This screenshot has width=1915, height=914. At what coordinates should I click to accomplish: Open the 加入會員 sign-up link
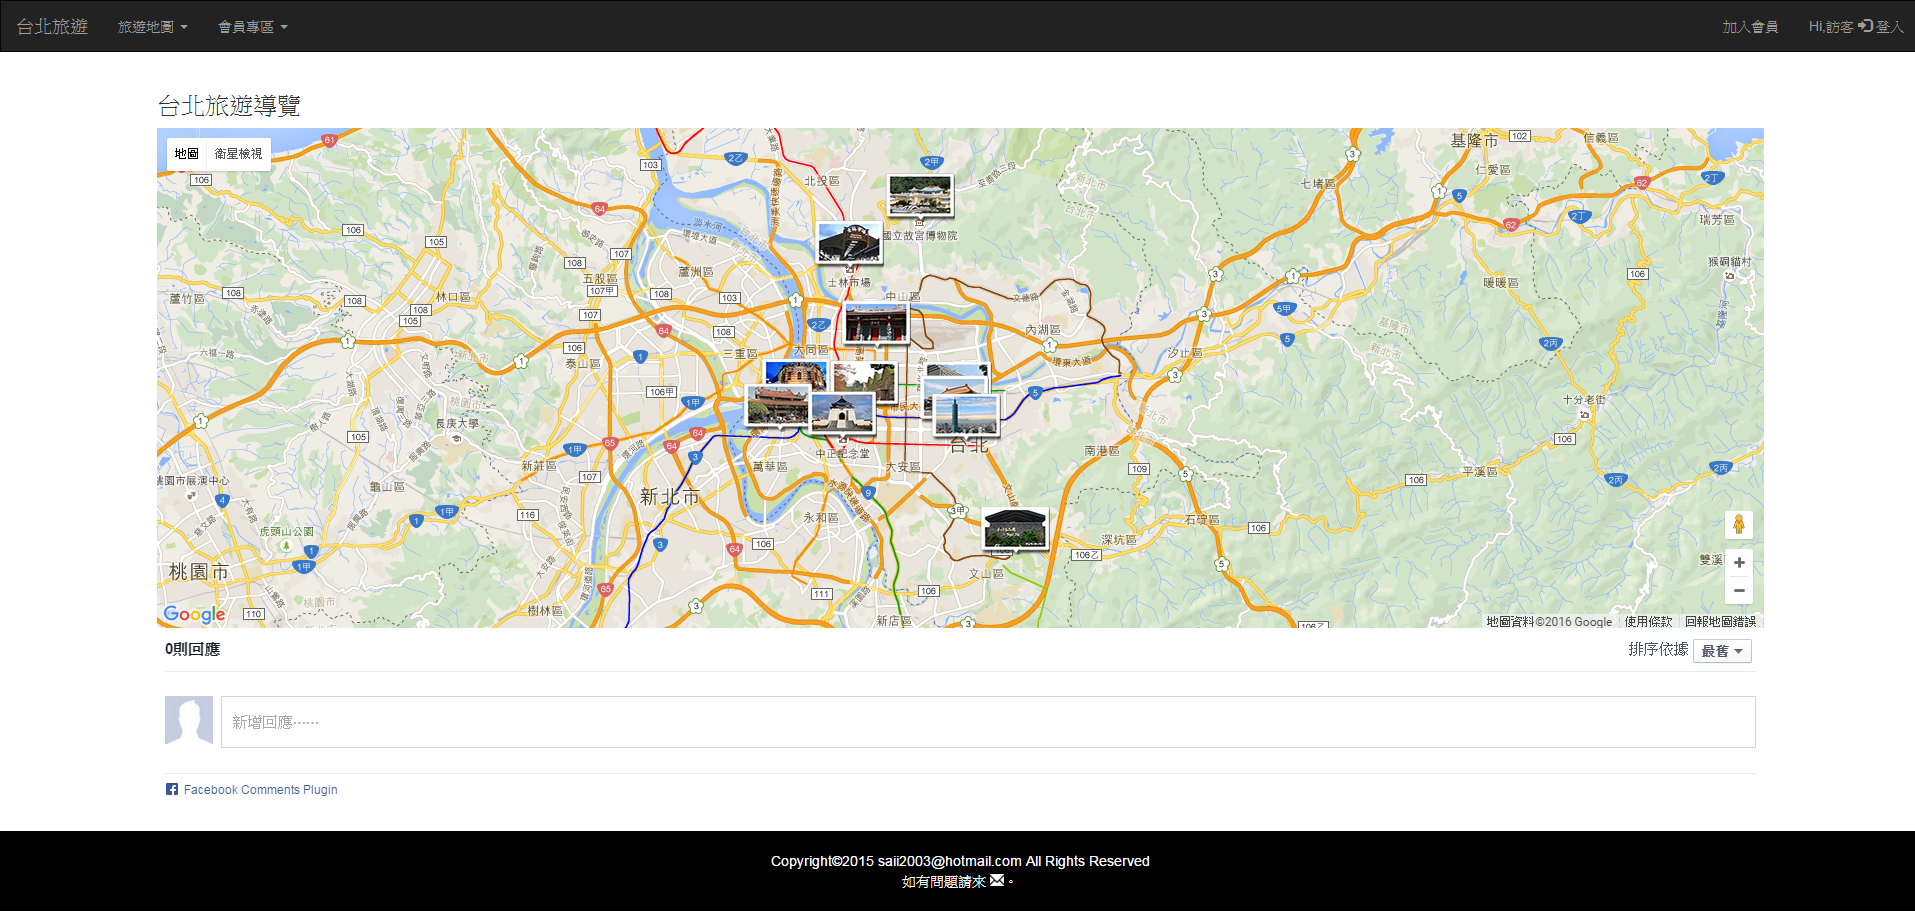pyautogui.click(x=1749, y=27)
